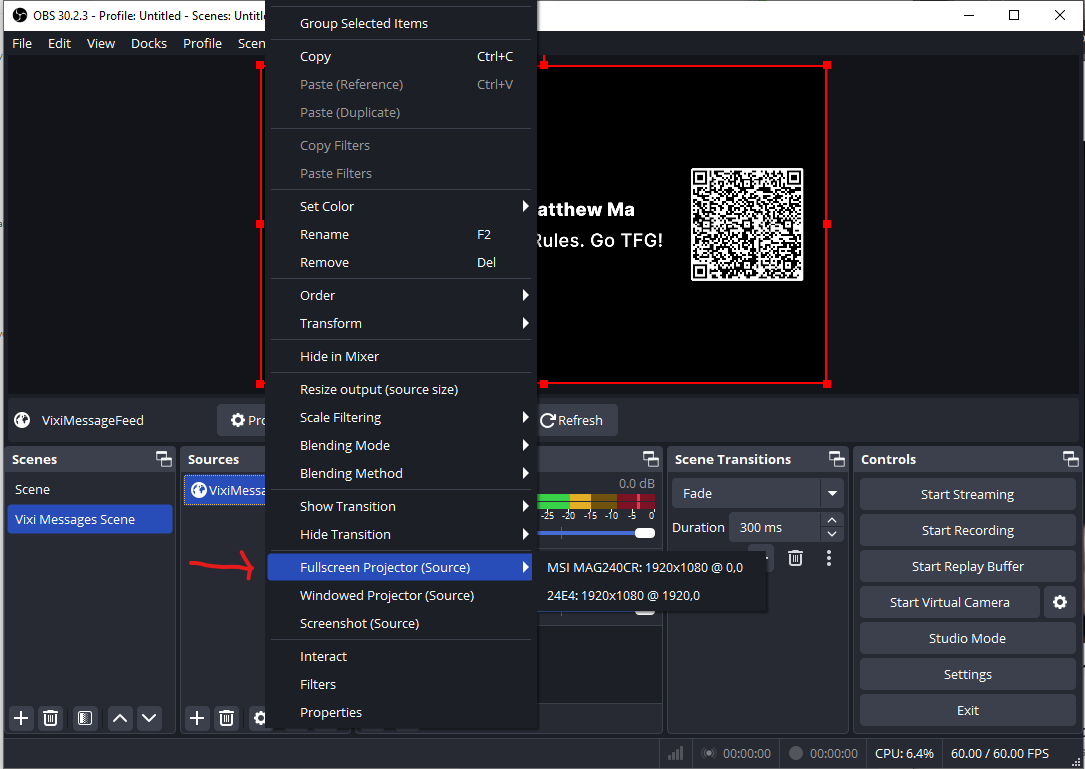Delete selected scene with trash icon
Image resolution: width=1085 pixels, height=769 pixels.
(51, 718)
